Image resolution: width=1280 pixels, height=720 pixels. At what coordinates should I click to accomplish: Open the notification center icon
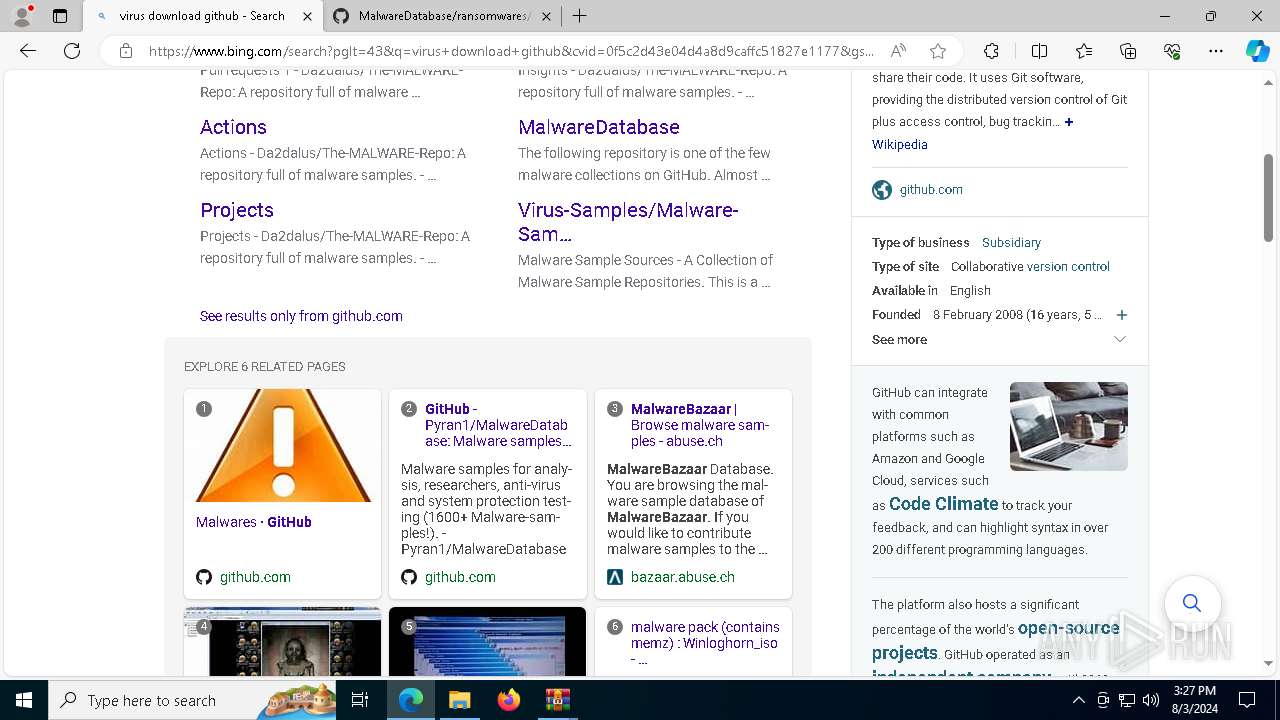[x=1247, y=700]
